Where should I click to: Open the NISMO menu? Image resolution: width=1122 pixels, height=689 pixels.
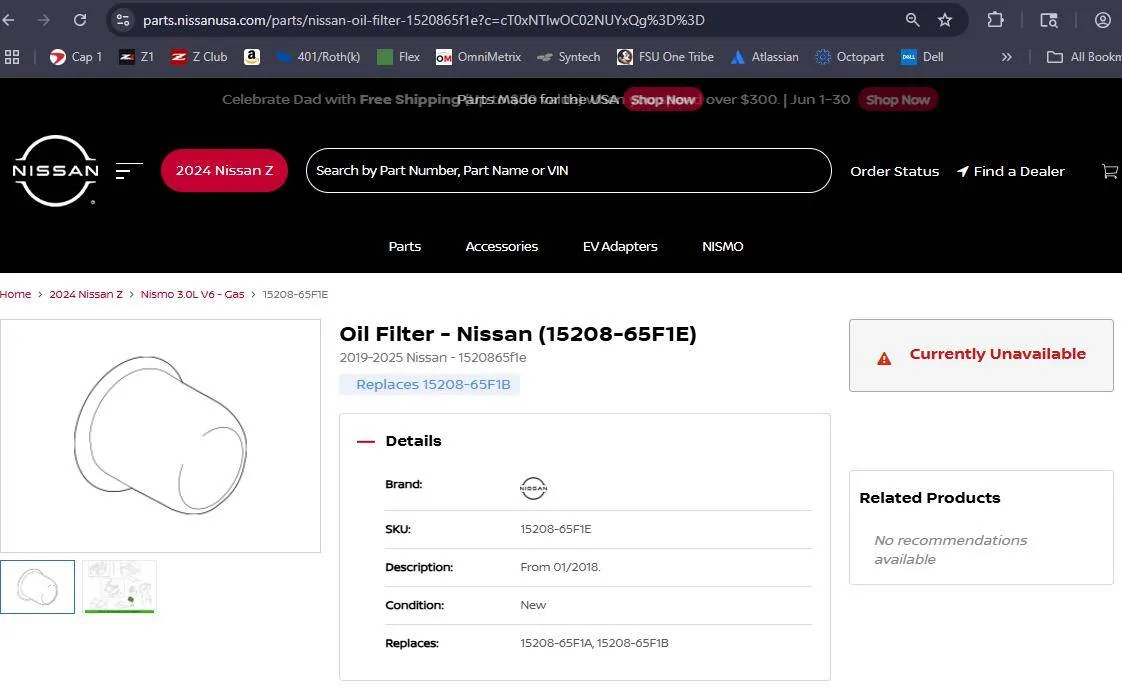[723, 246]
